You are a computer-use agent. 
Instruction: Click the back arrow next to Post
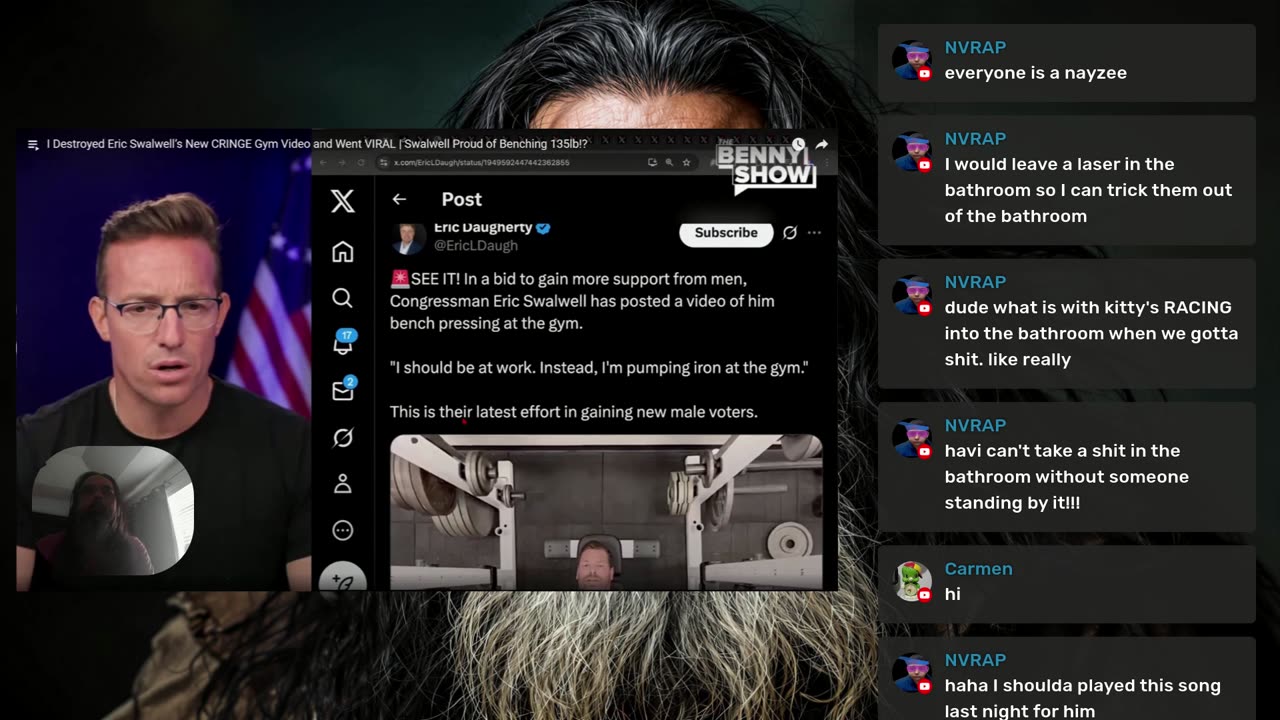399,199
